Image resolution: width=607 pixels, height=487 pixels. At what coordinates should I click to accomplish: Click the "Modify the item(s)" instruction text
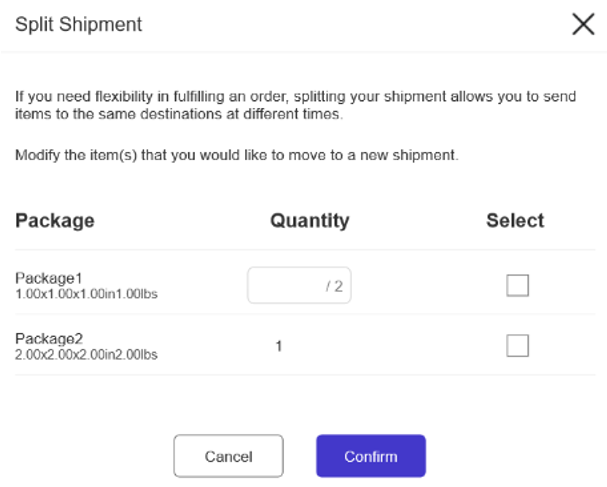(237, 155)
